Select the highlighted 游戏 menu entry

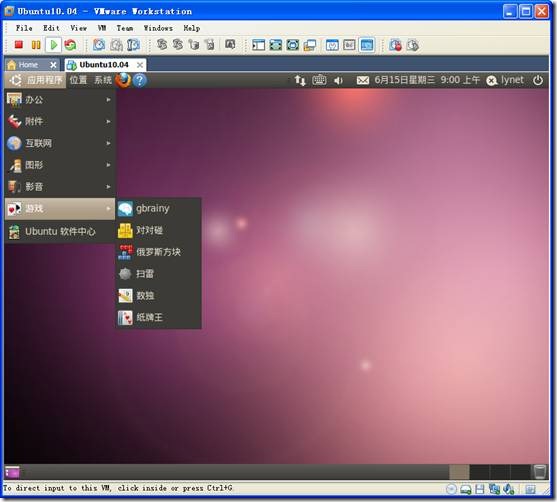point(60,209)
